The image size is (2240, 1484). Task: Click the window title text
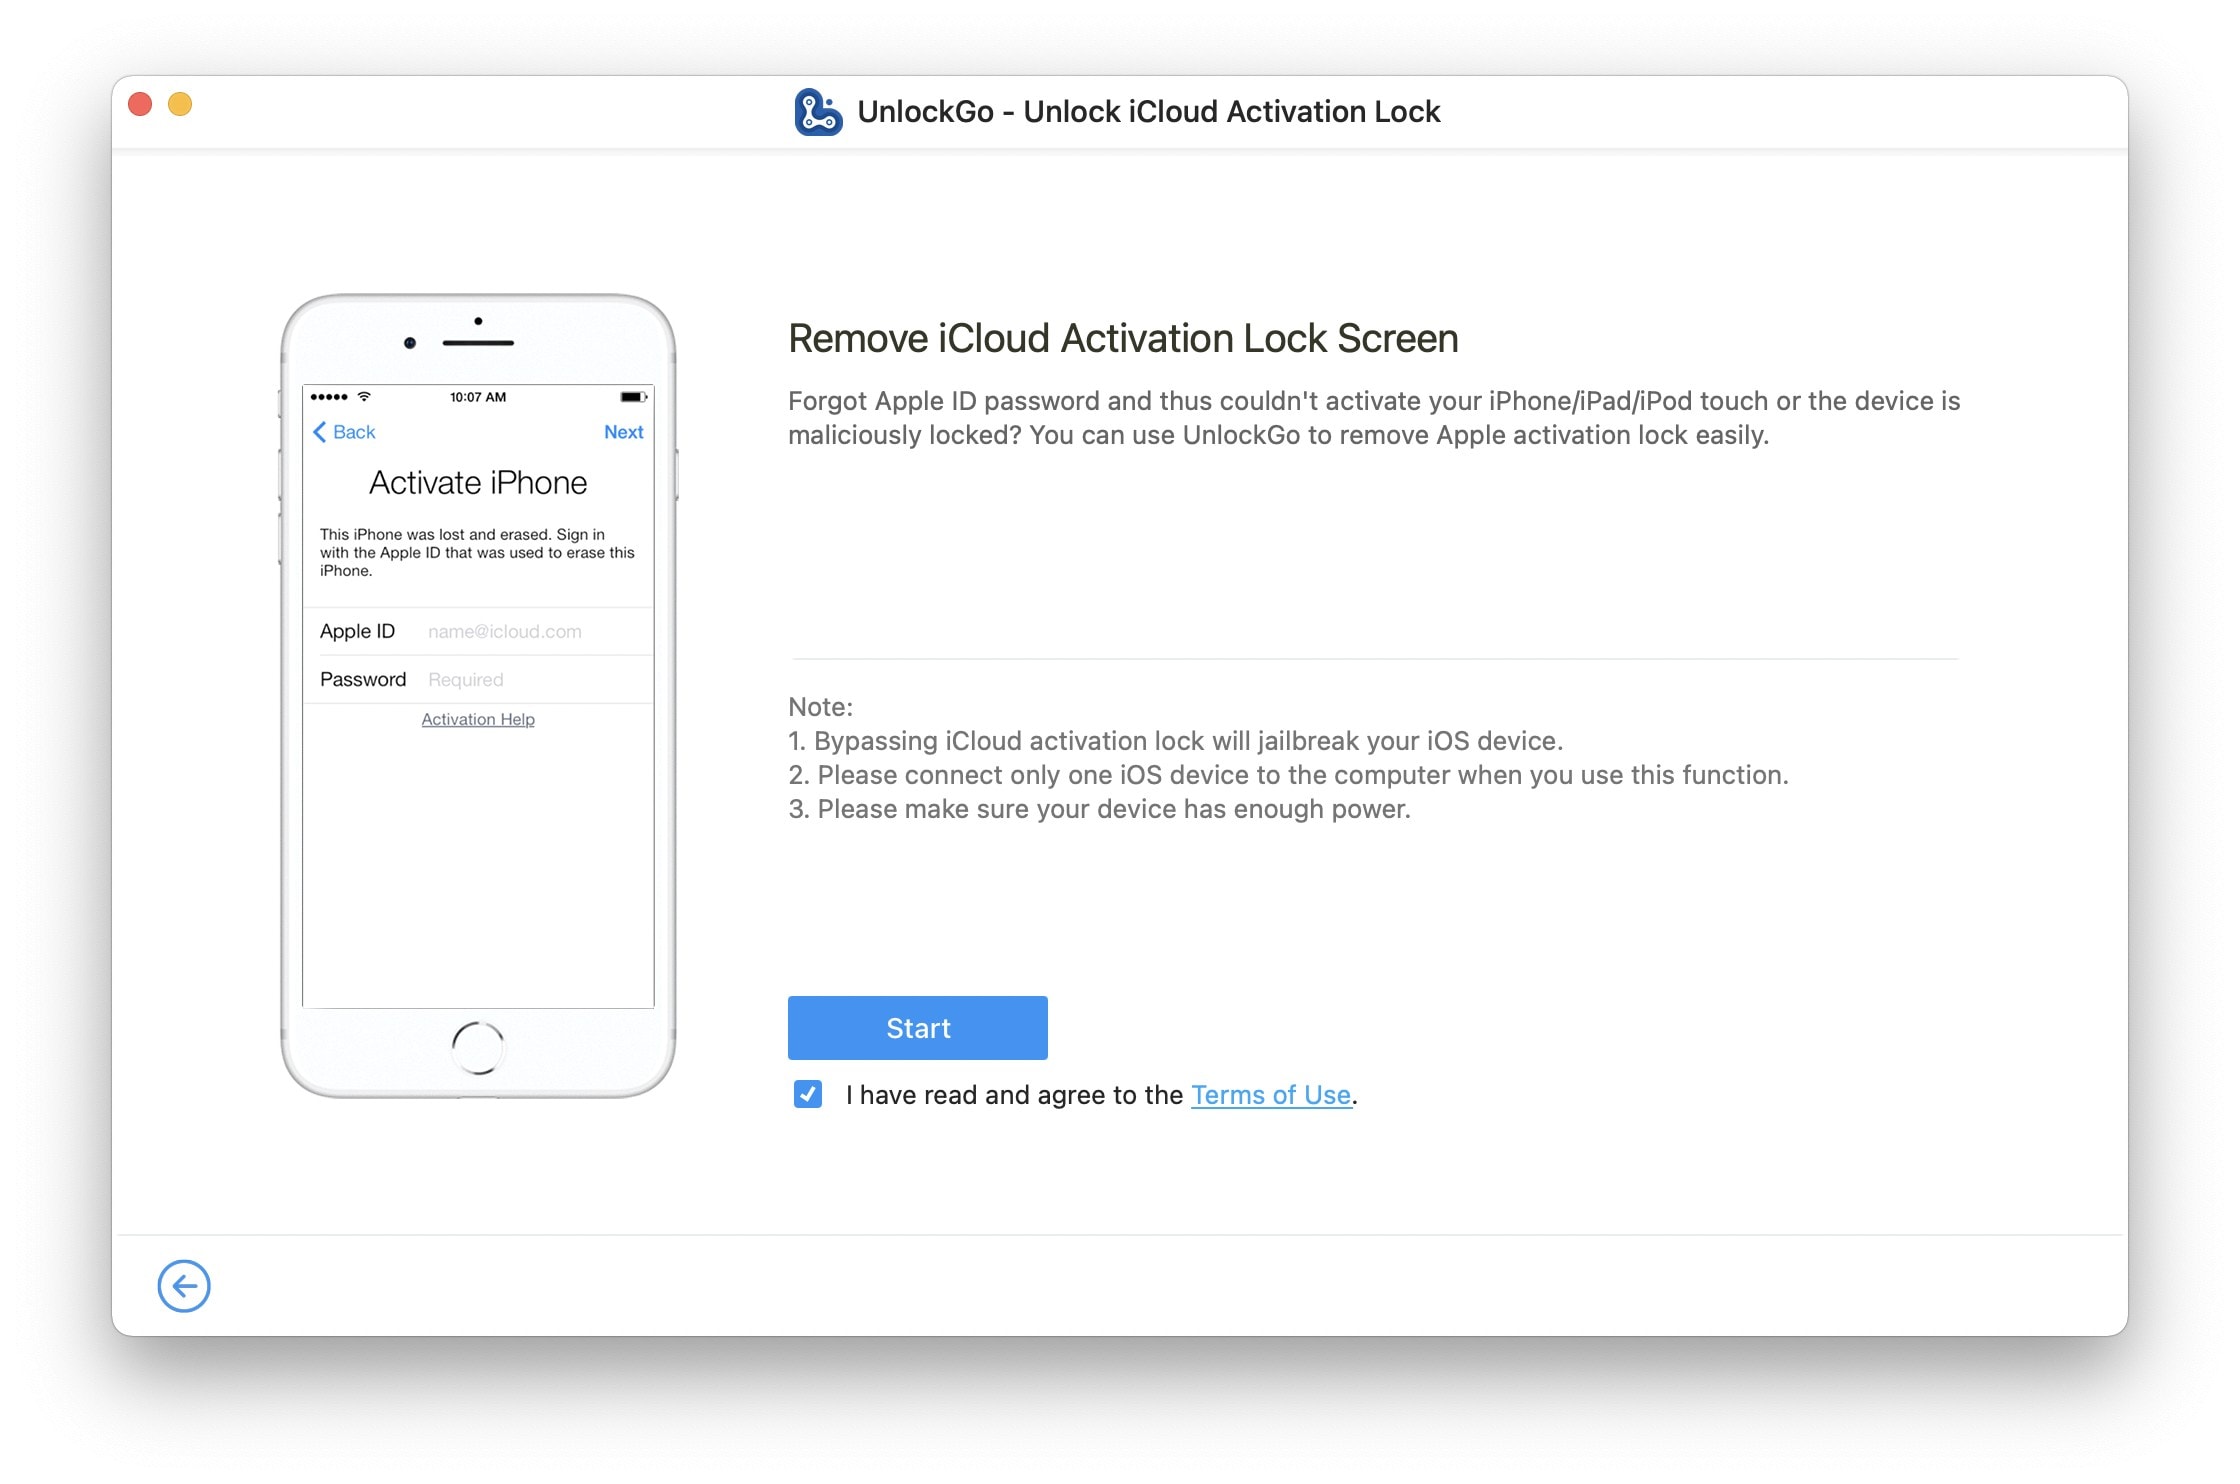(1148, 112)
